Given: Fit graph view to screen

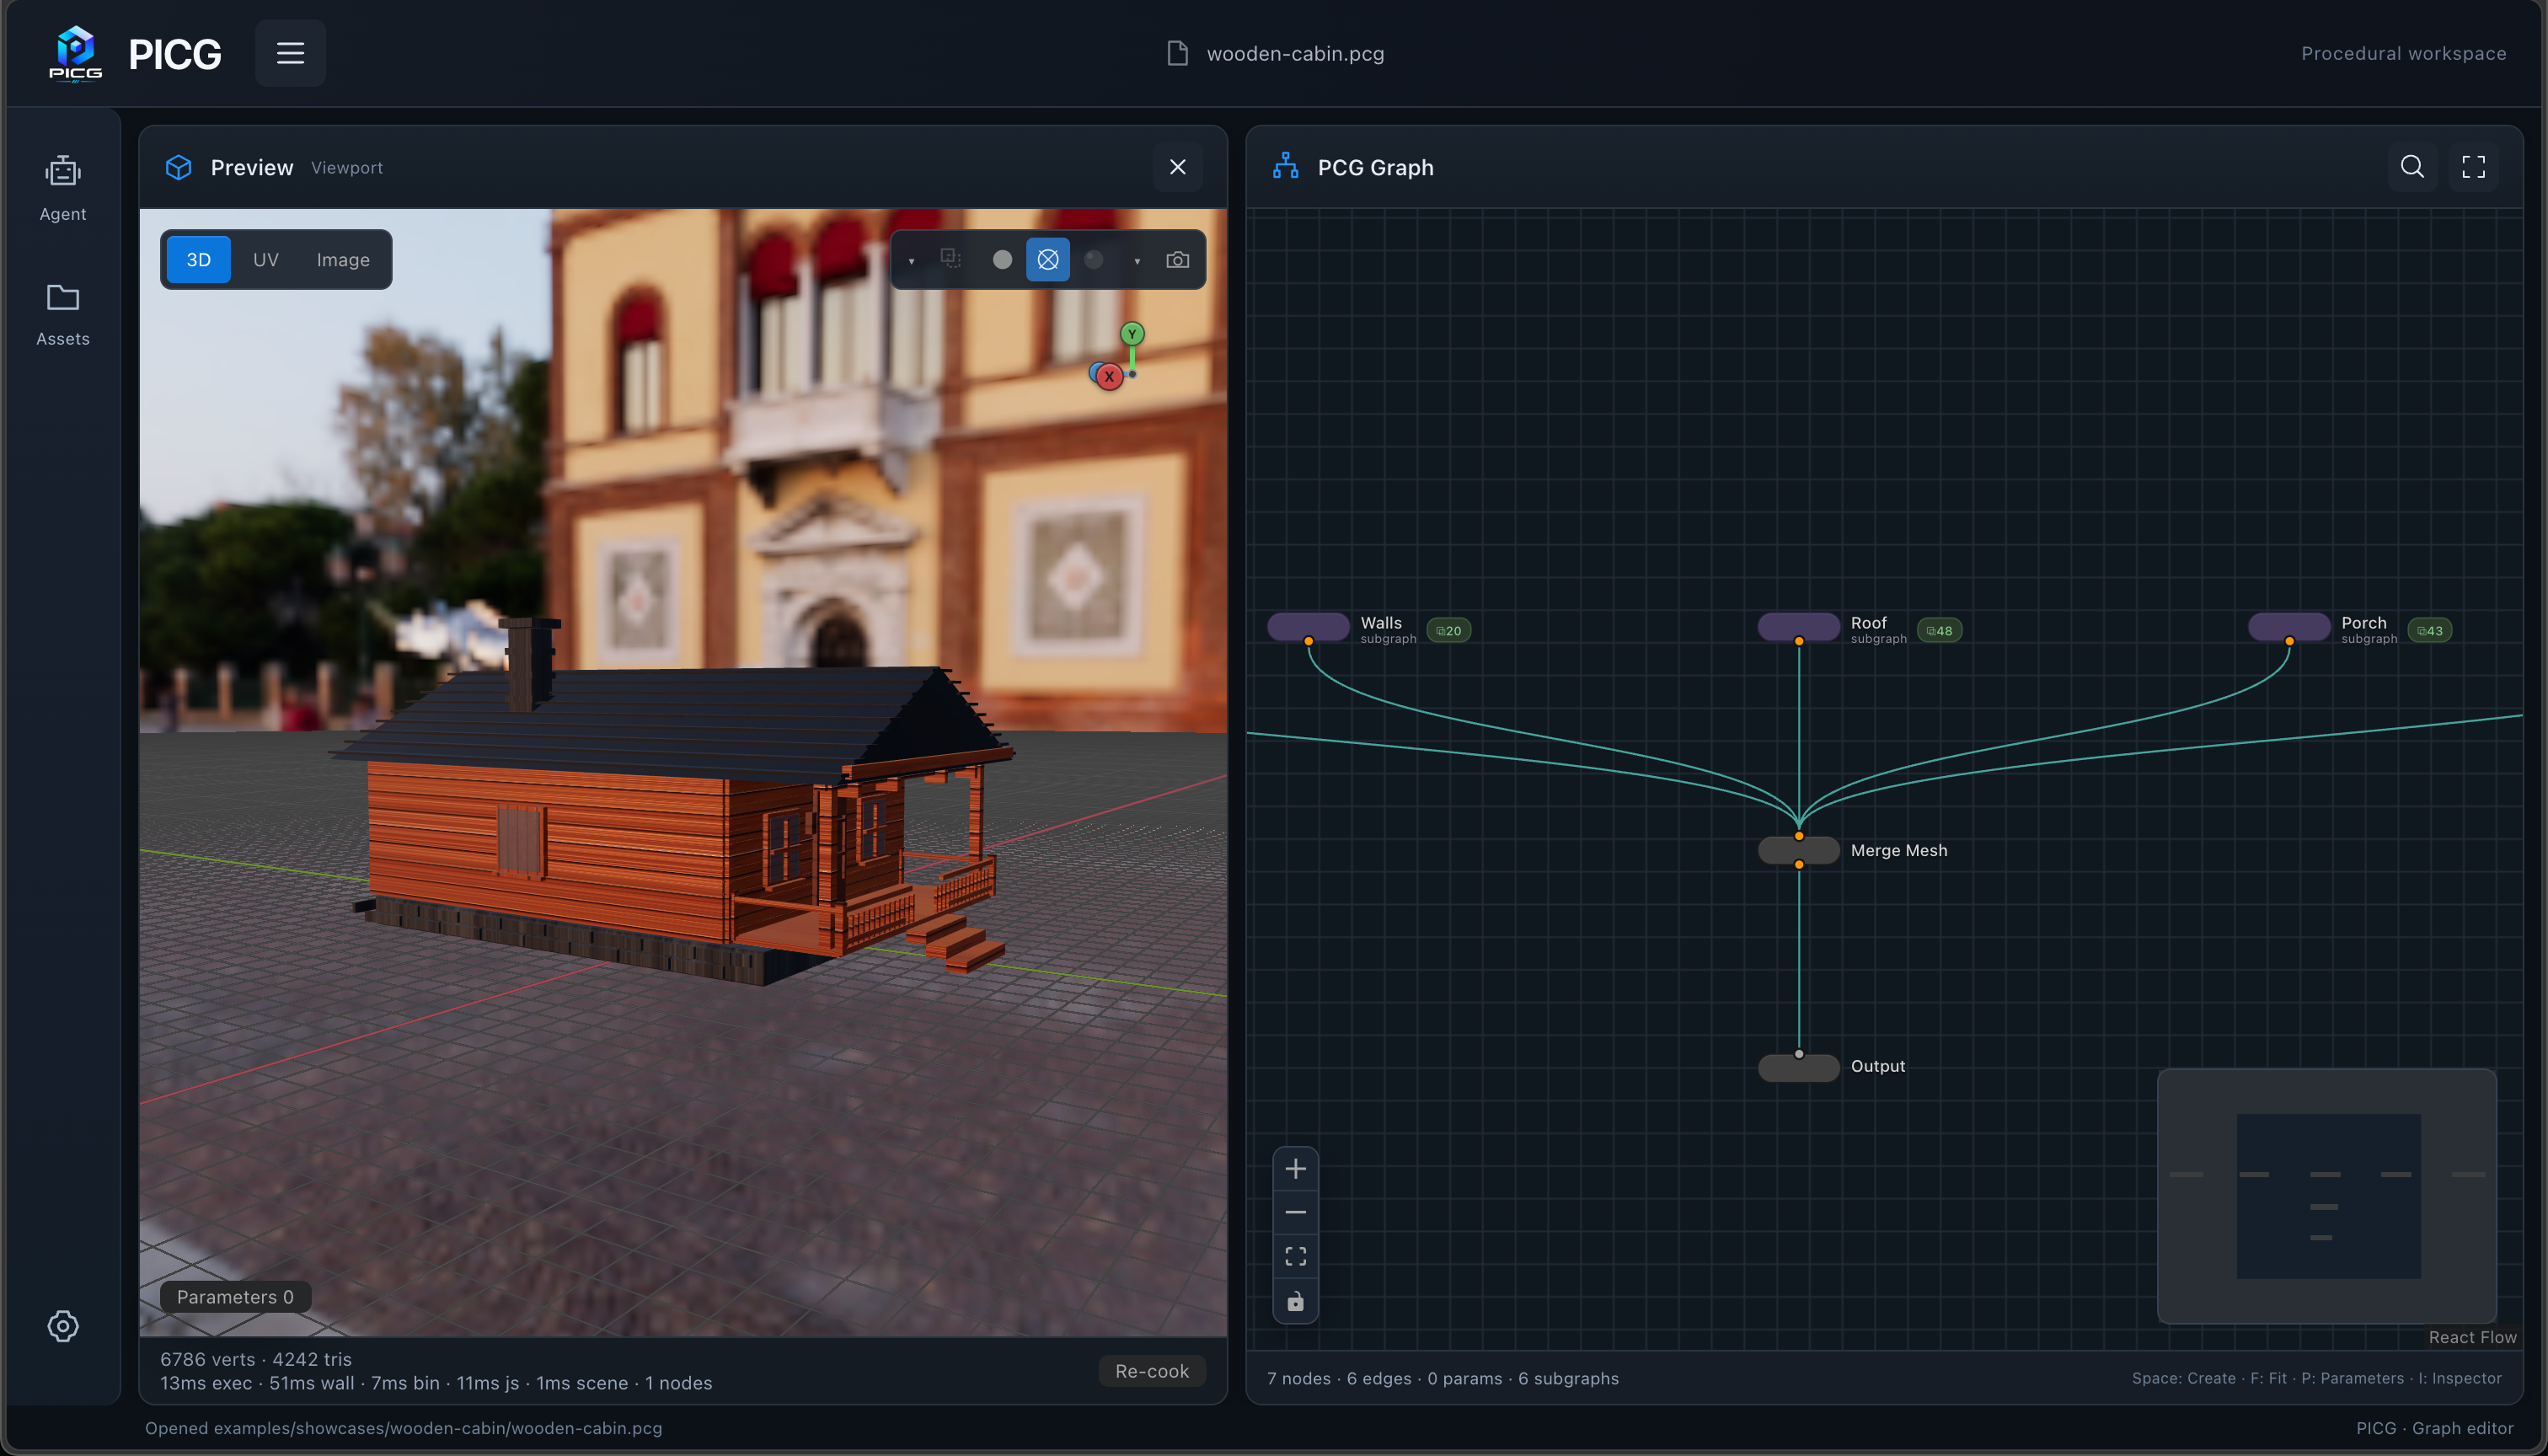Looking at the screenshot, I should [1295, 1257].
